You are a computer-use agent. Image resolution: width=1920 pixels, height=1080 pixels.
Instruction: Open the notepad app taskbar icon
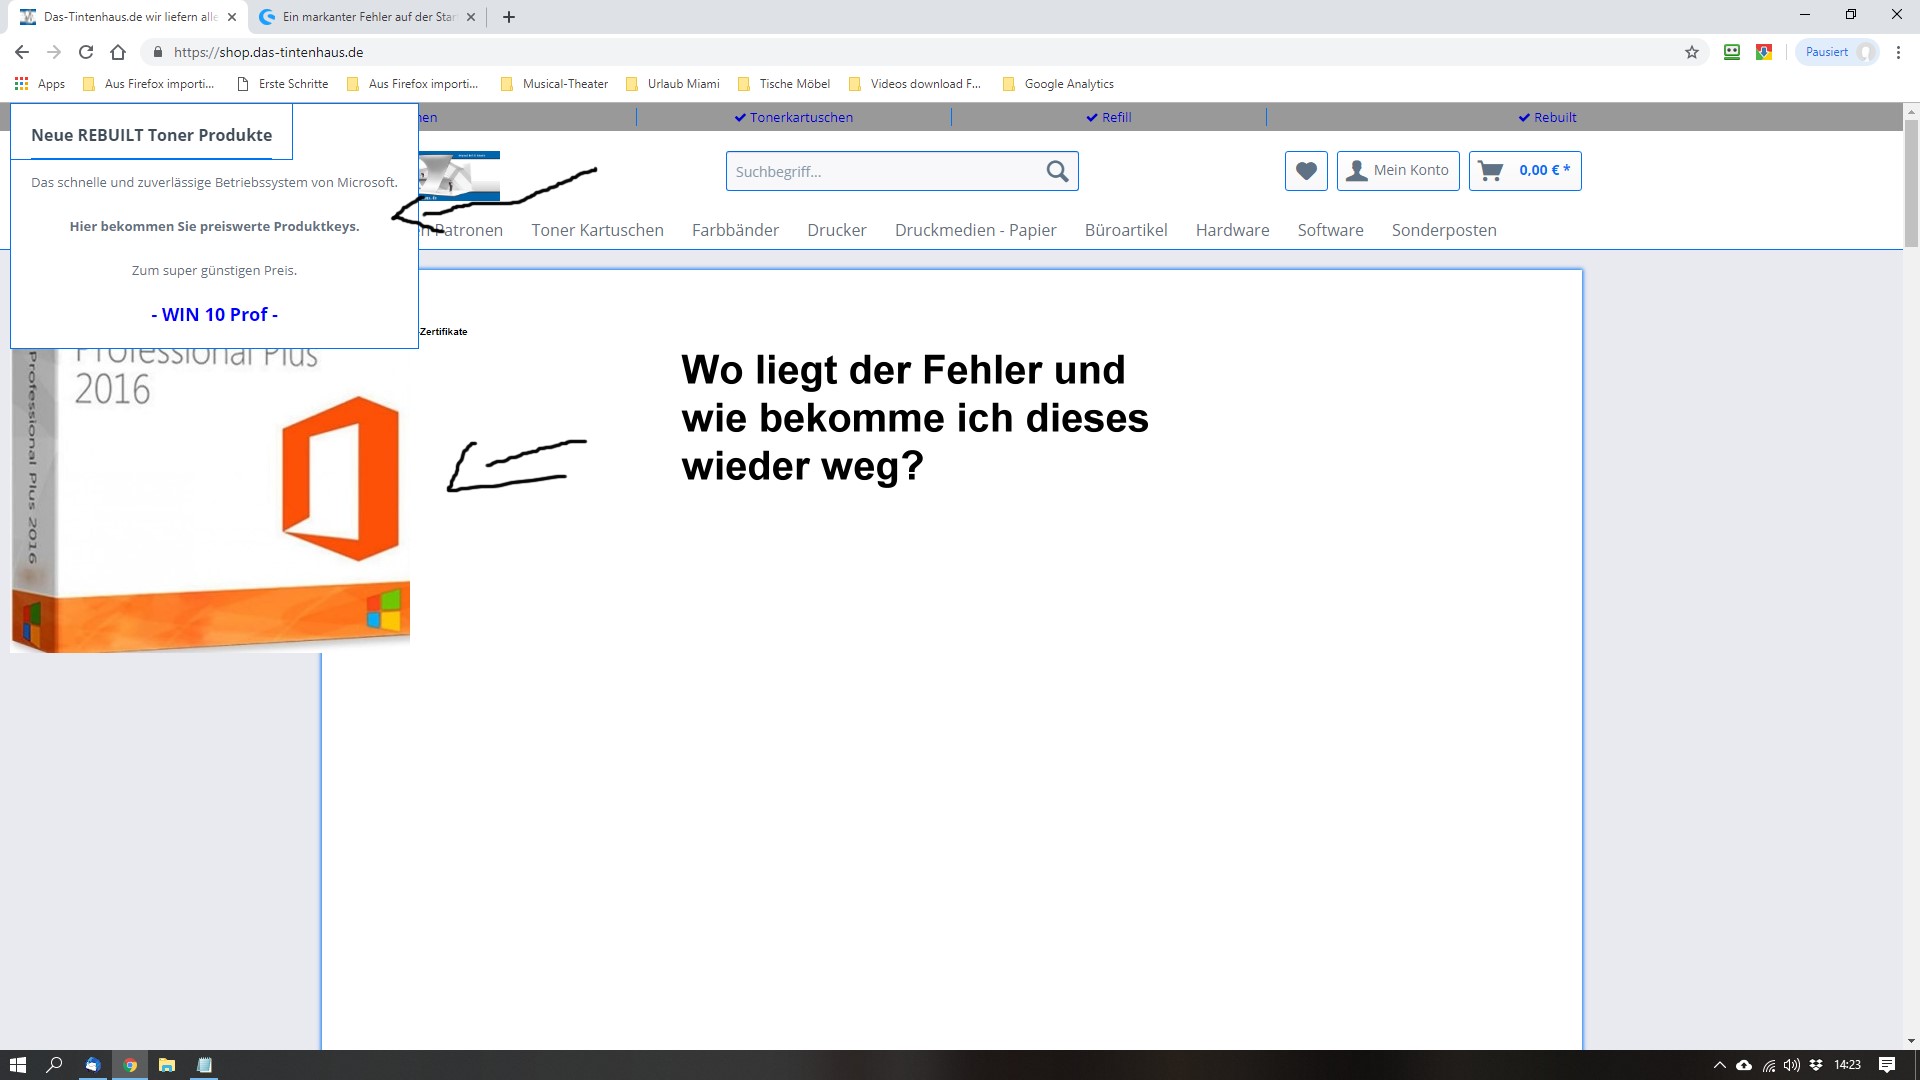204,1065
